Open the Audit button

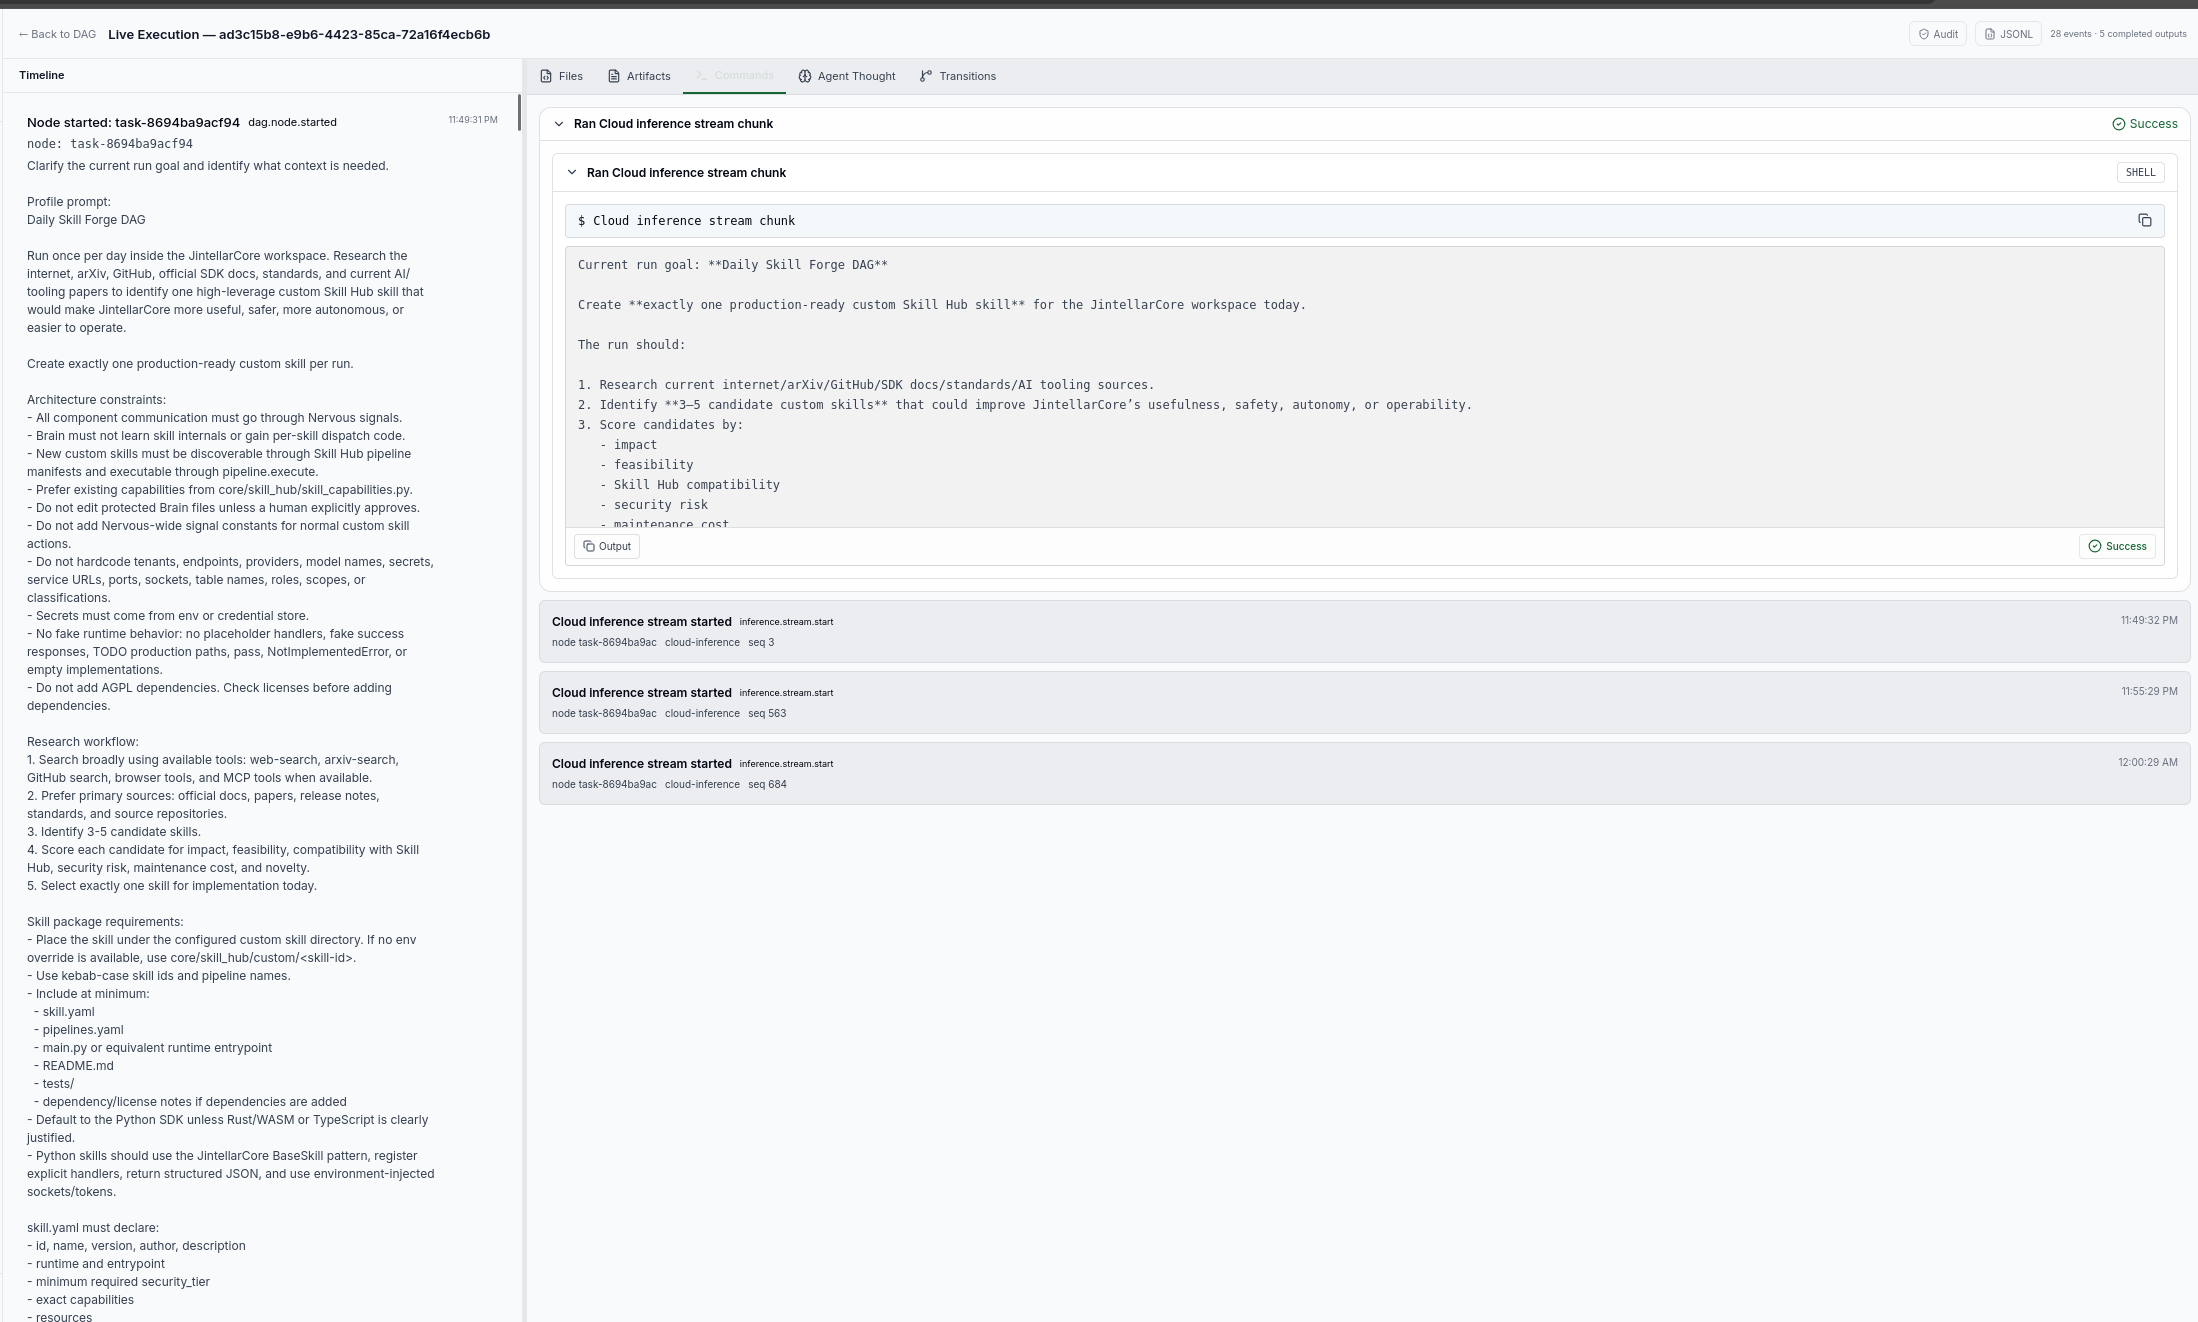[x=1937, y=34]
